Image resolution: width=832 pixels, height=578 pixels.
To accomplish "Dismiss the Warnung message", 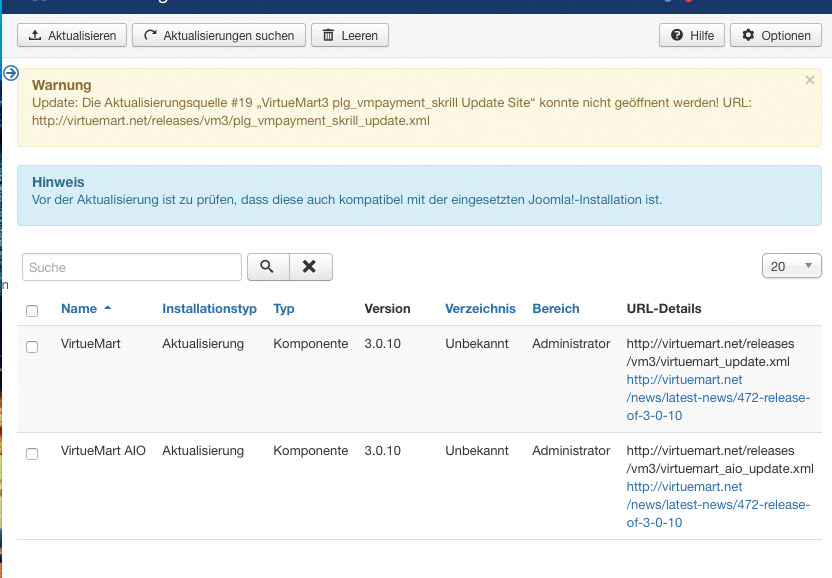I will 809,80.
